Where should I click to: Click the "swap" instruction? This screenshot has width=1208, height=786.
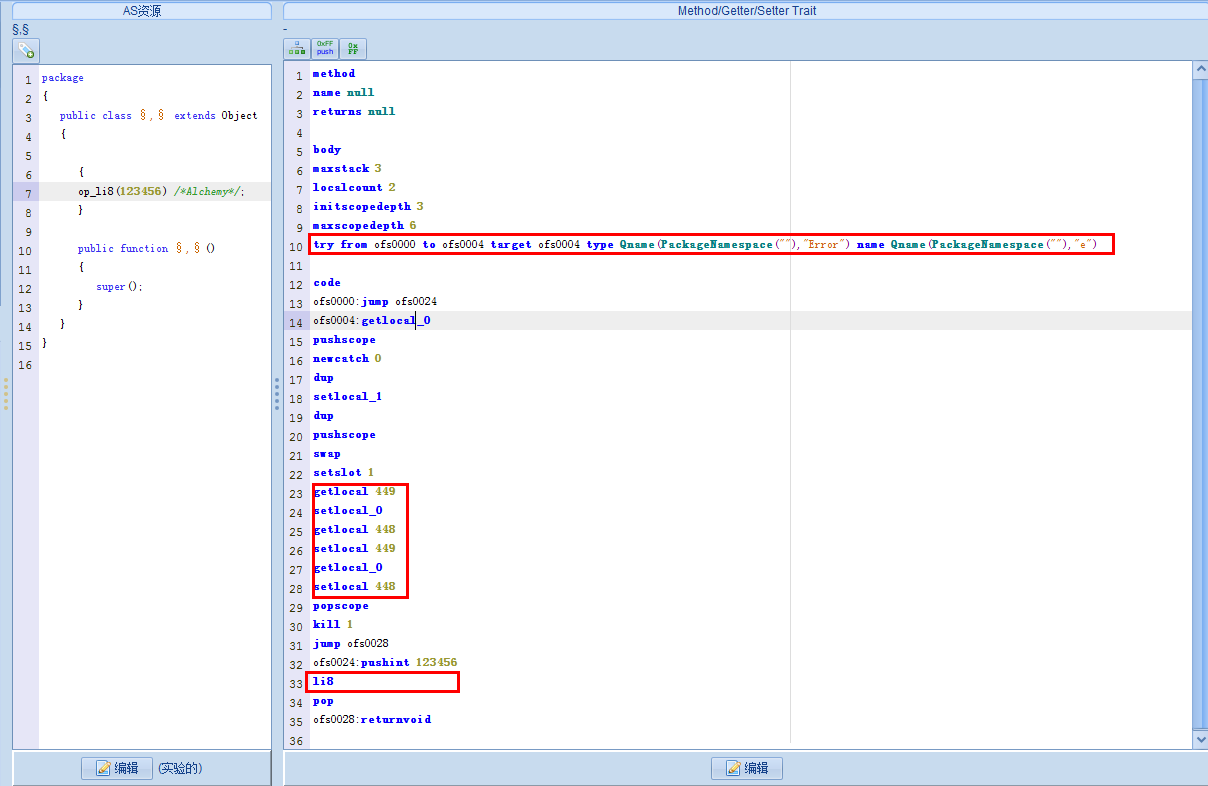(327, 454)
